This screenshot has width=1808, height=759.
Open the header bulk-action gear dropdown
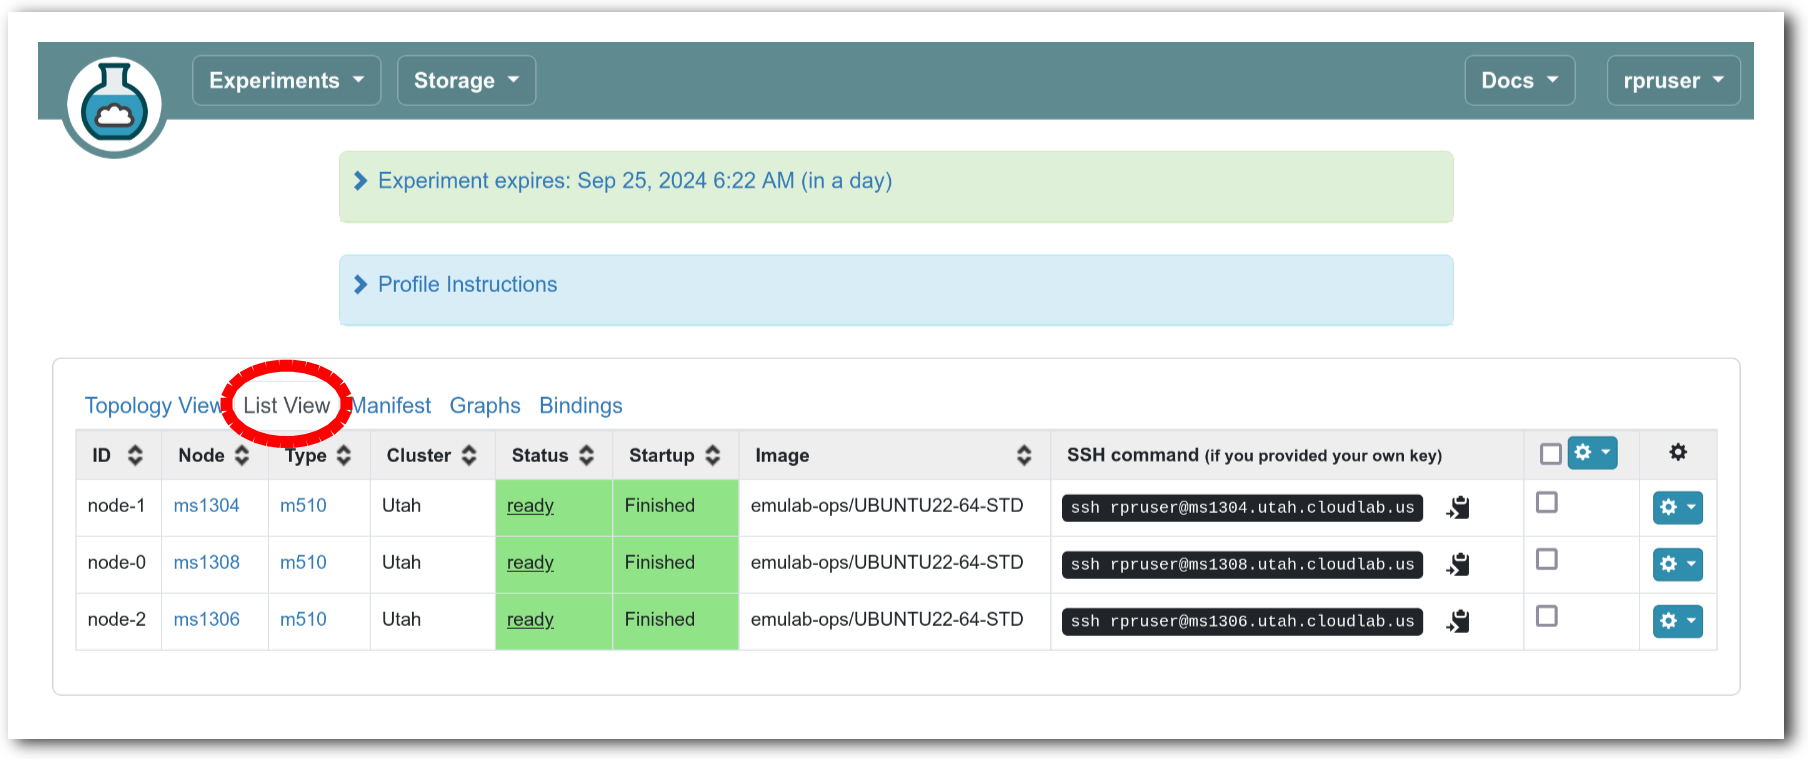coord(1592,453)
